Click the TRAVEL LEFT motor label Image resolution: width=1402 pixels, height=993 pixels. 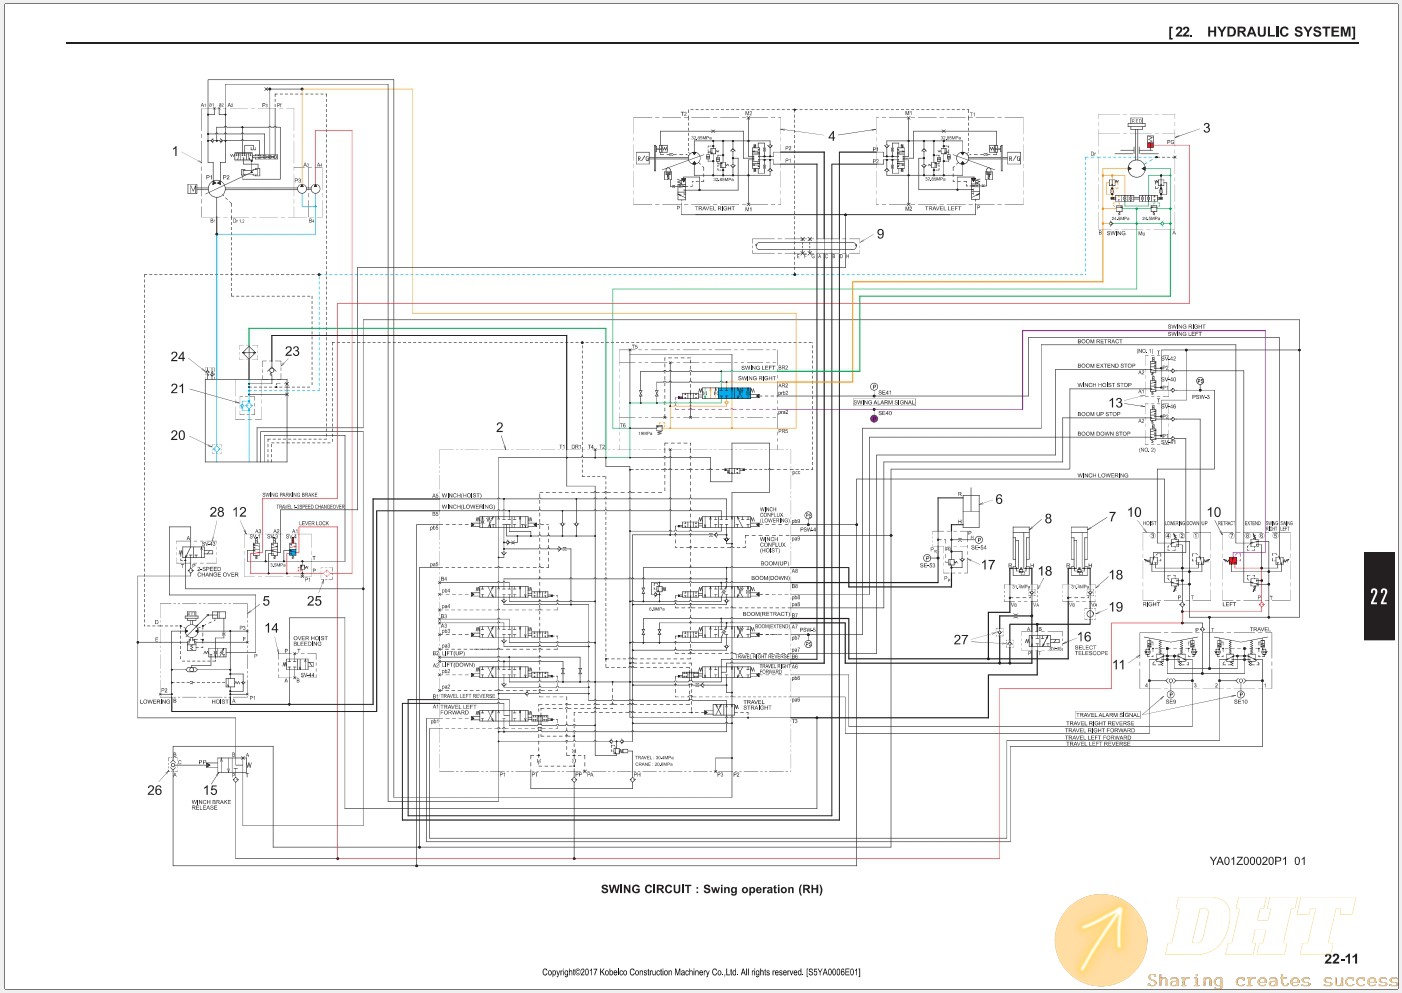click(x=943, y=209)
